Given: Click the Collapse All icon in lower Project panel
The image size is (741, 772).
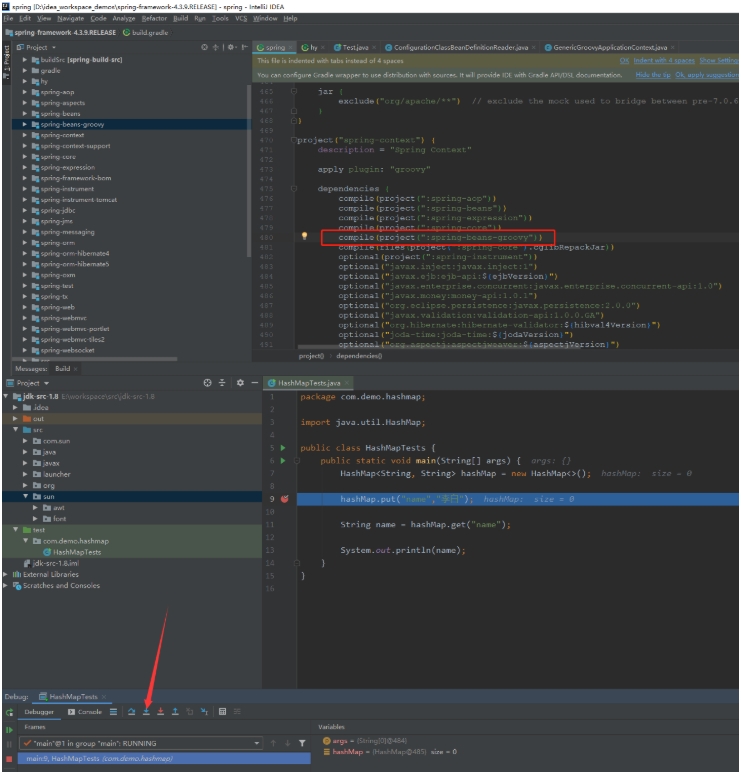Looking at the screenshot, I should [x=222, y=383].
